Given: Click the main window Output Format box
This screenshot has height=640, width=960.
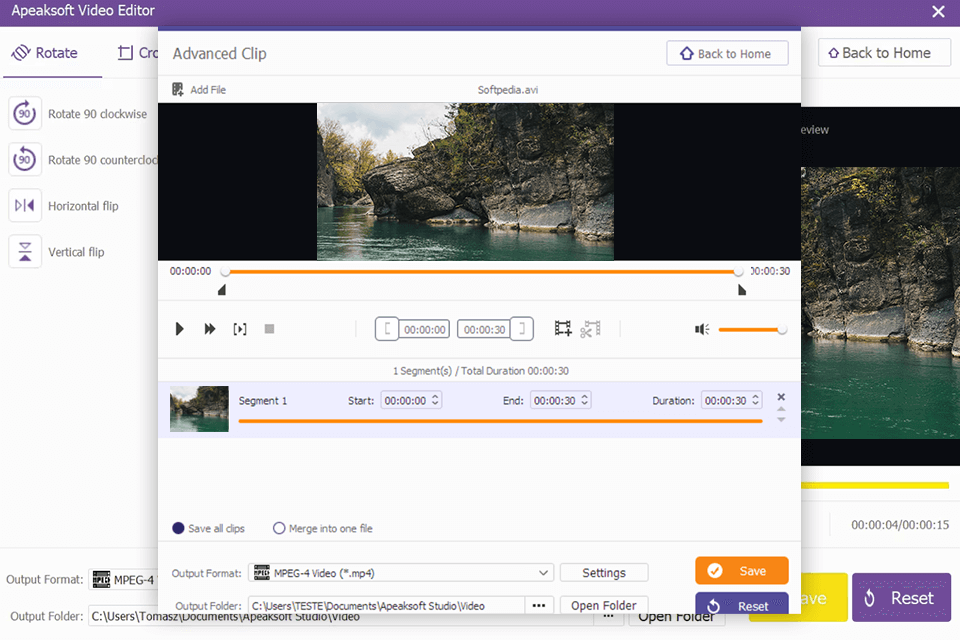Looking at the screenshot, I should click(124, 579).
